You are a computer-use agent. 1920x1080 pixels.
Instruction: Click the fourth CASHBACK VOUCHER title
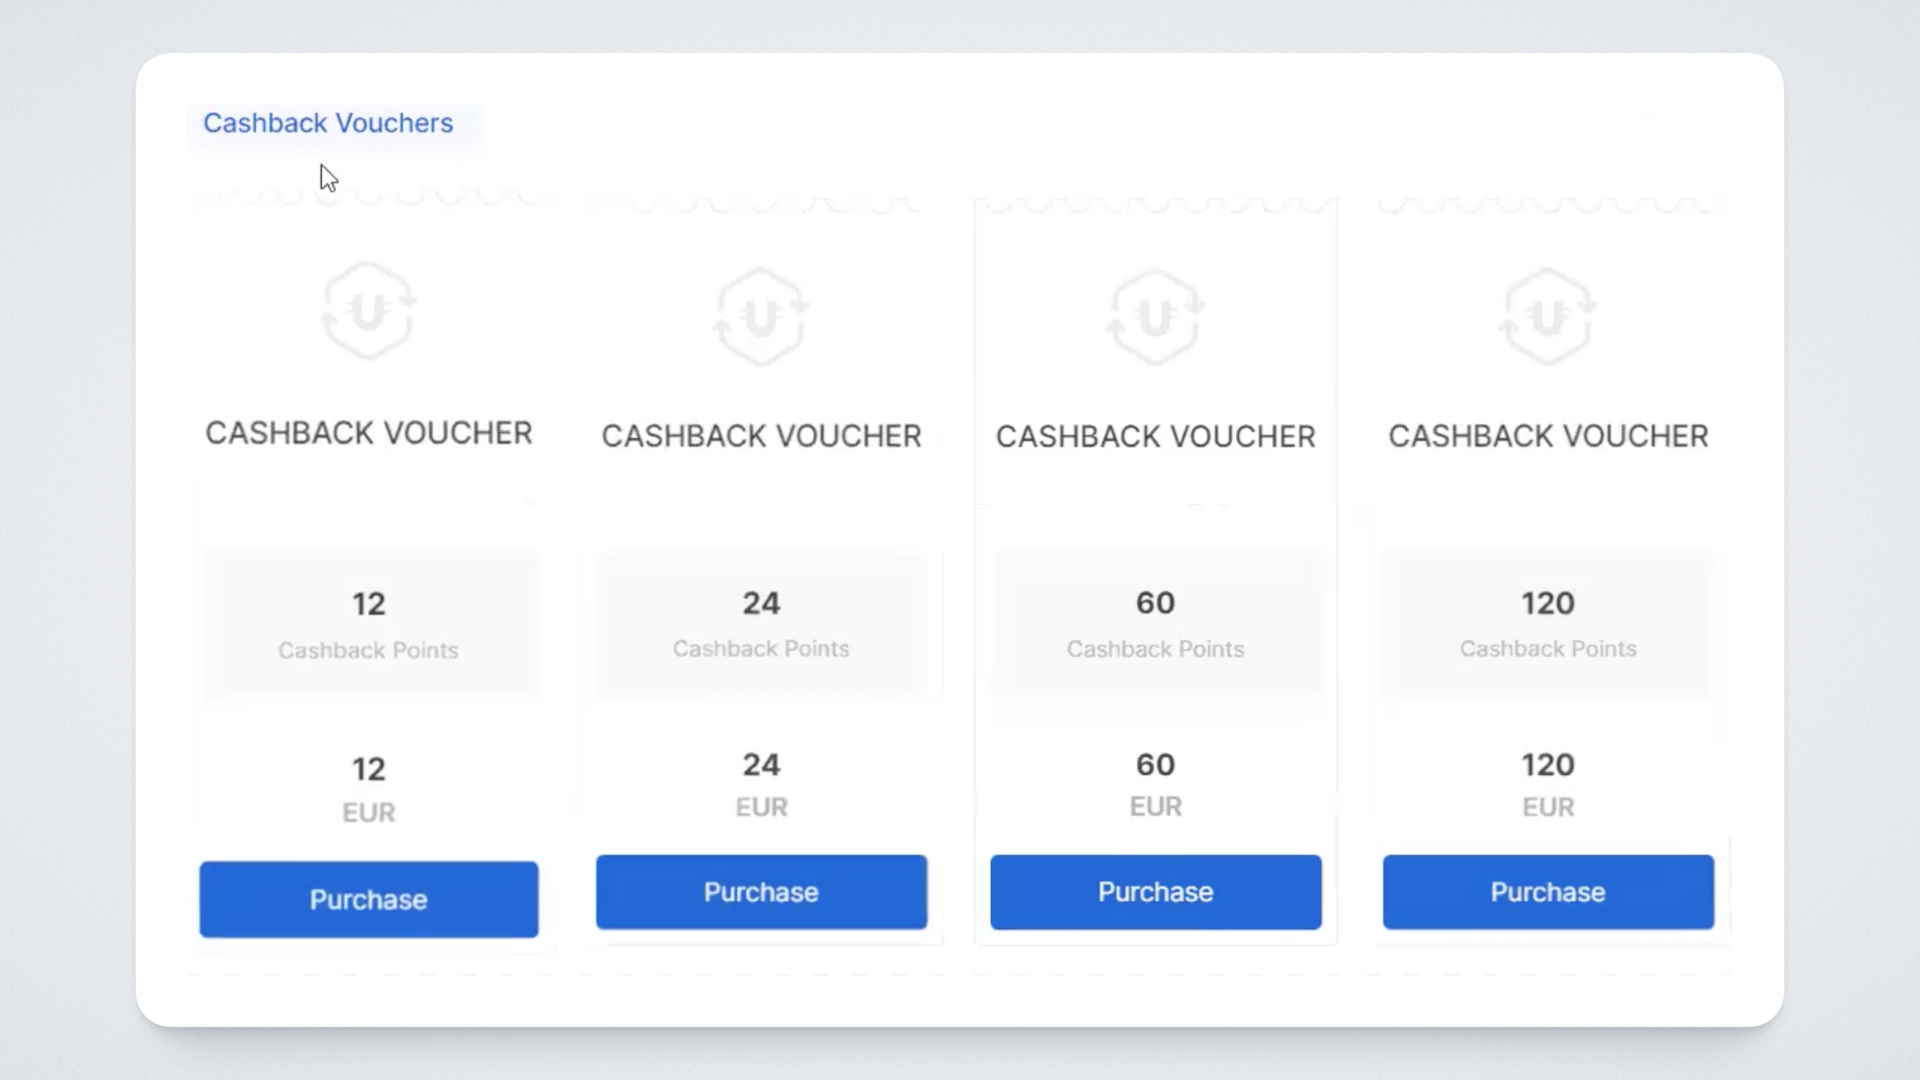coord(1548,436)
